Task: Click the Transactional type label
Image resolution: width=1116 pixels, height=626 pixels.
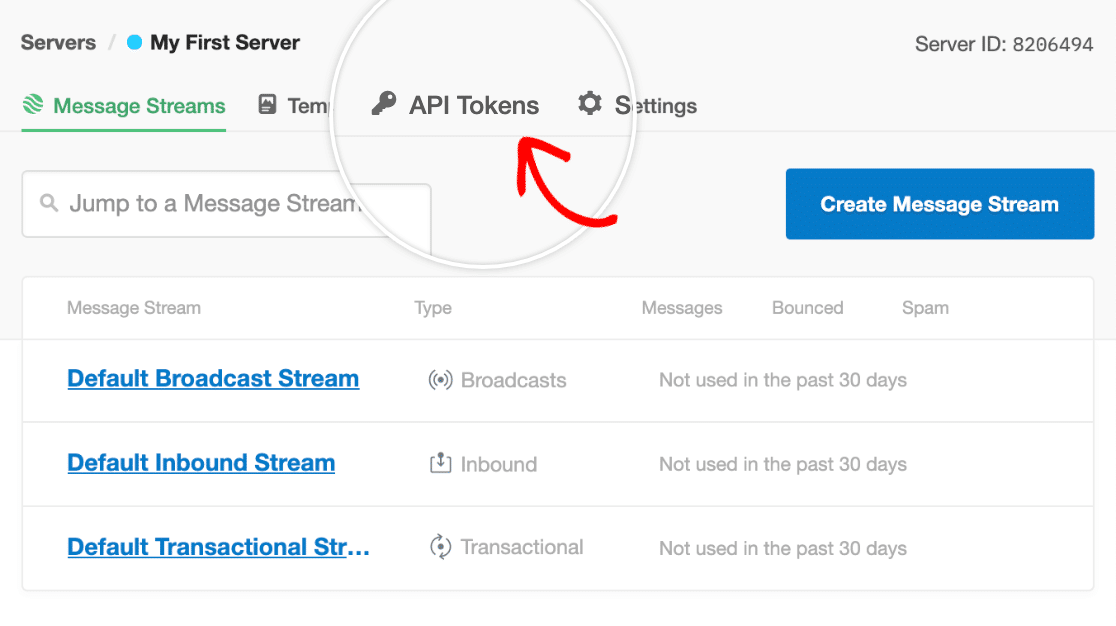Action: 522,547
